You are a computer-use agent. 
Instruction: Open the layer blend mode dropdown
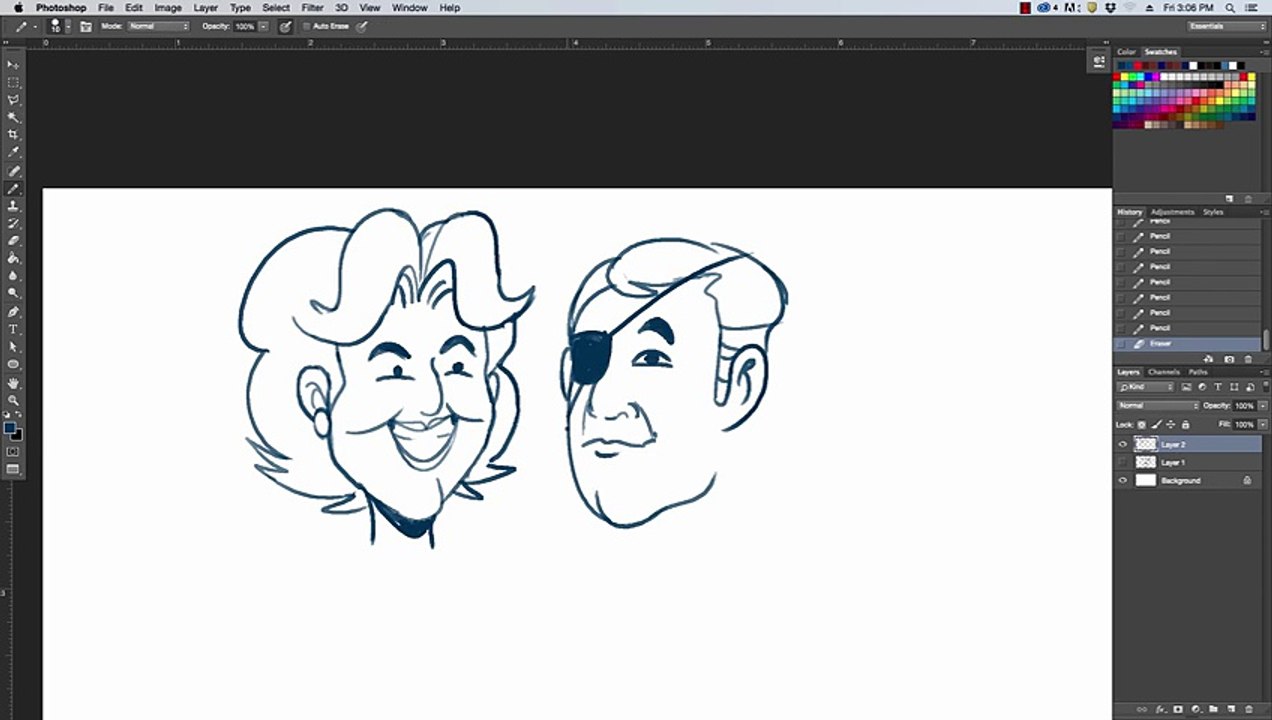[1158, 406]
